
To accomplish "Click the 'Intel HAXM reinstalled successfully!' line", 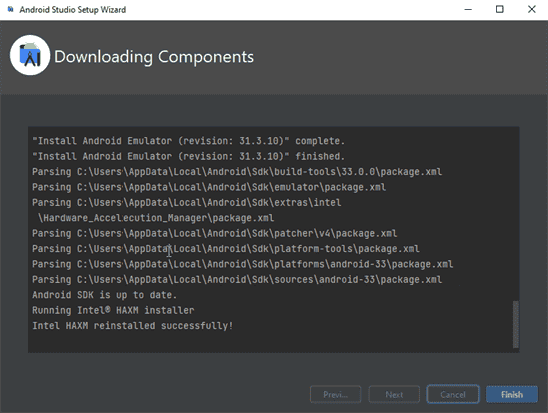I will click(132, 326).
